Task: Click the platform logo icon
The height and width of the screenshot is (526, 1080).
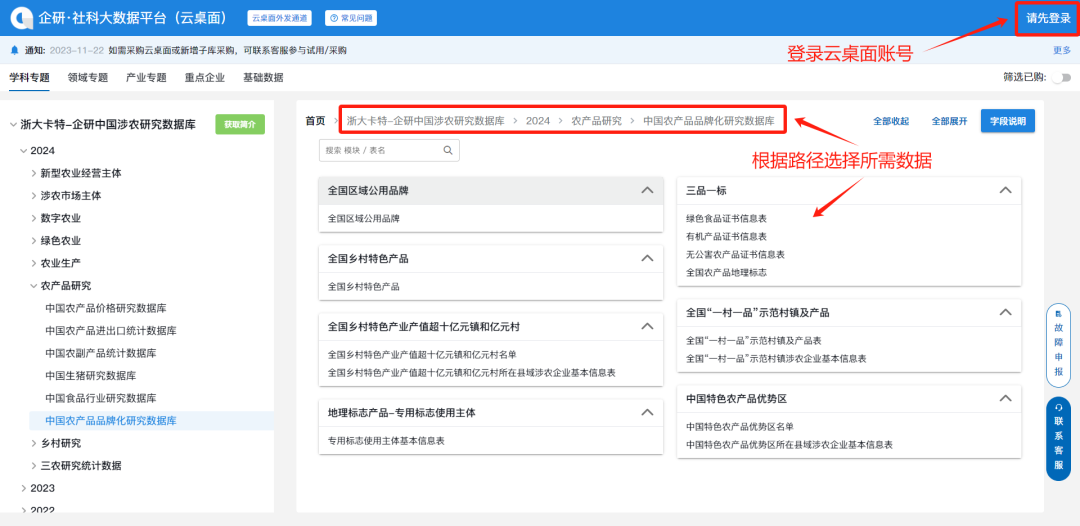Action: click(x=21, y=18)
